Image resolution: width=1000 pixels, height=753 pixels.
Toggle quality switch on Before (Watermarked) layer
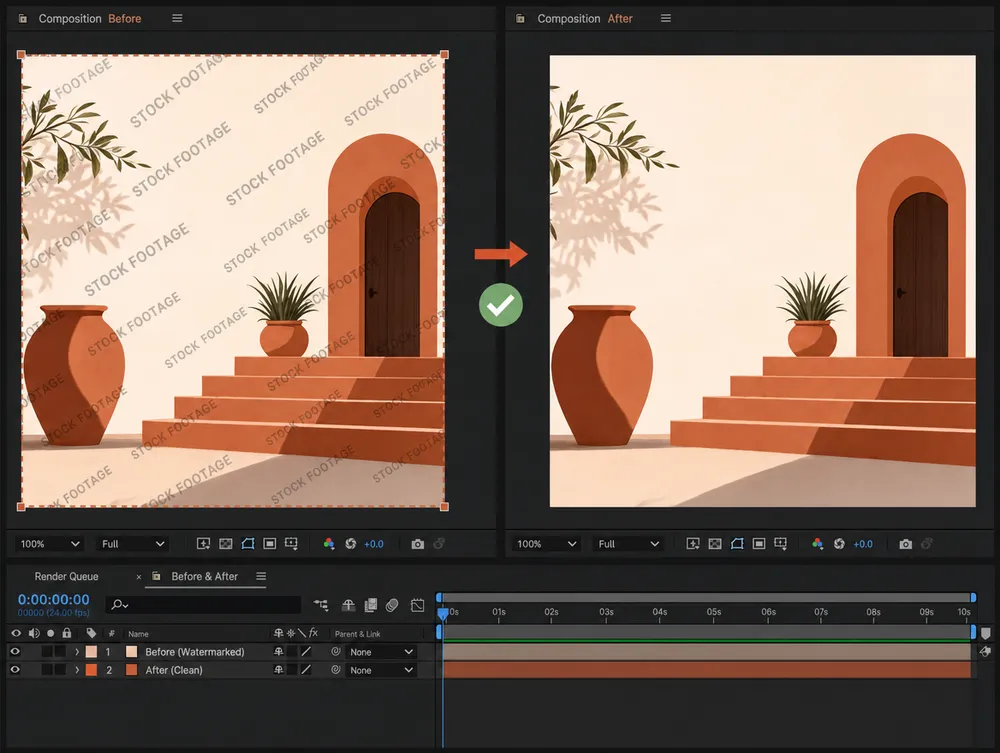306,652
